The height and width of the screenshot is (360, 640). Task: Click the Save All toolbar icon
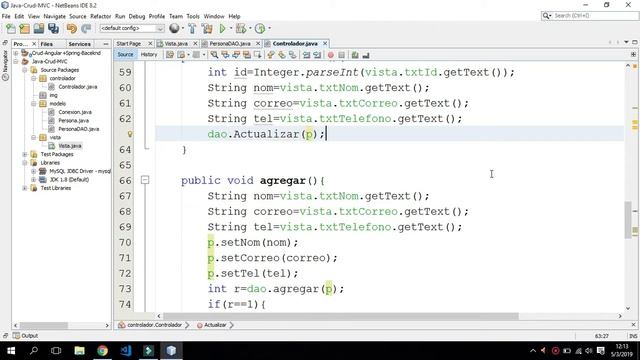click(53, 29)
